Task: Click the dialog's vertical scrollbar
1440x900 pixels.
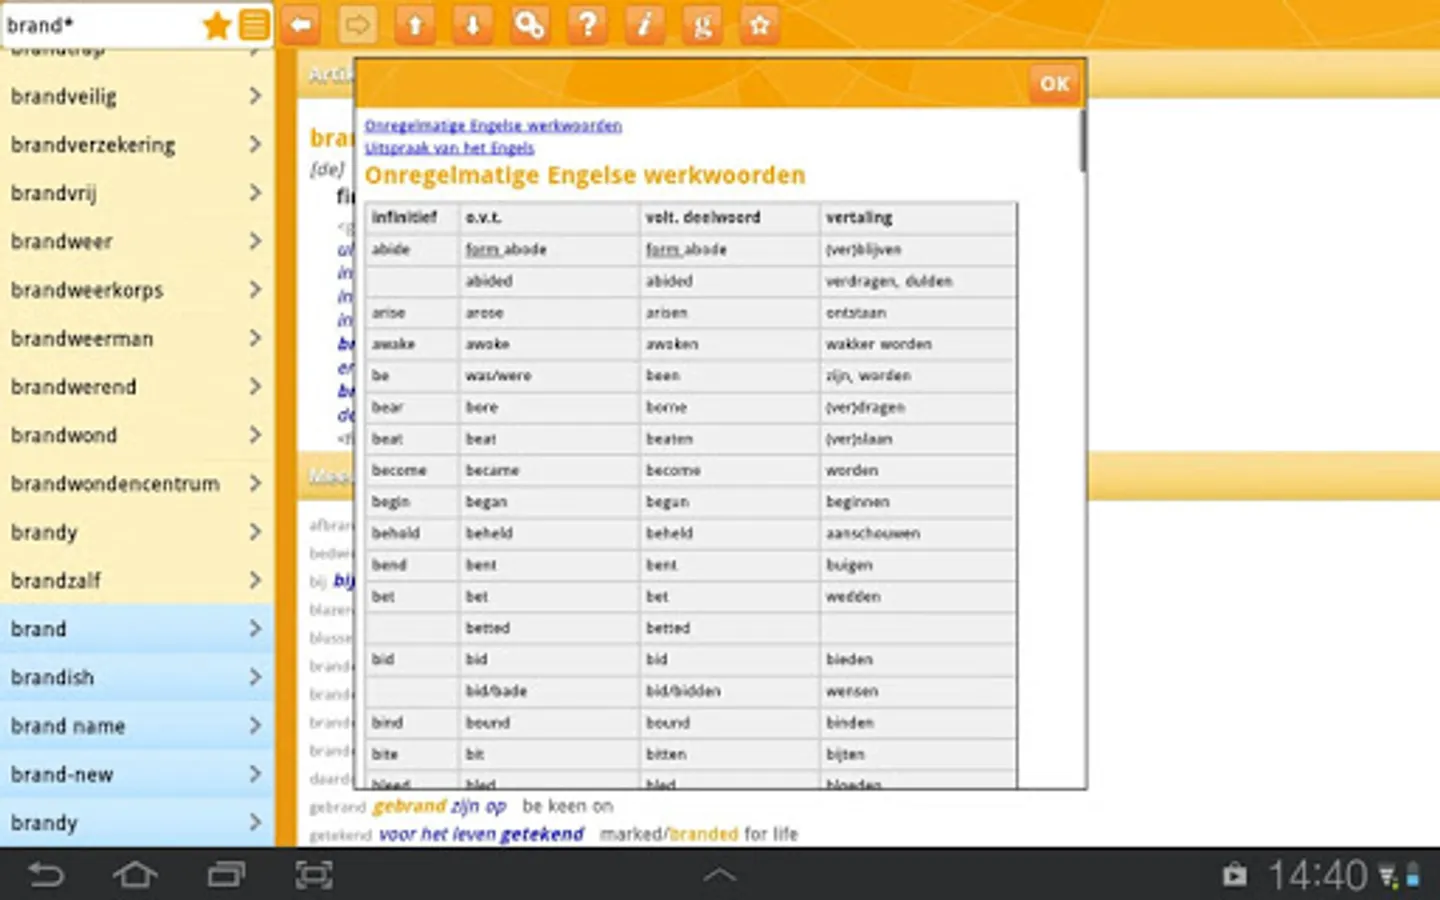Action: 1081,140
